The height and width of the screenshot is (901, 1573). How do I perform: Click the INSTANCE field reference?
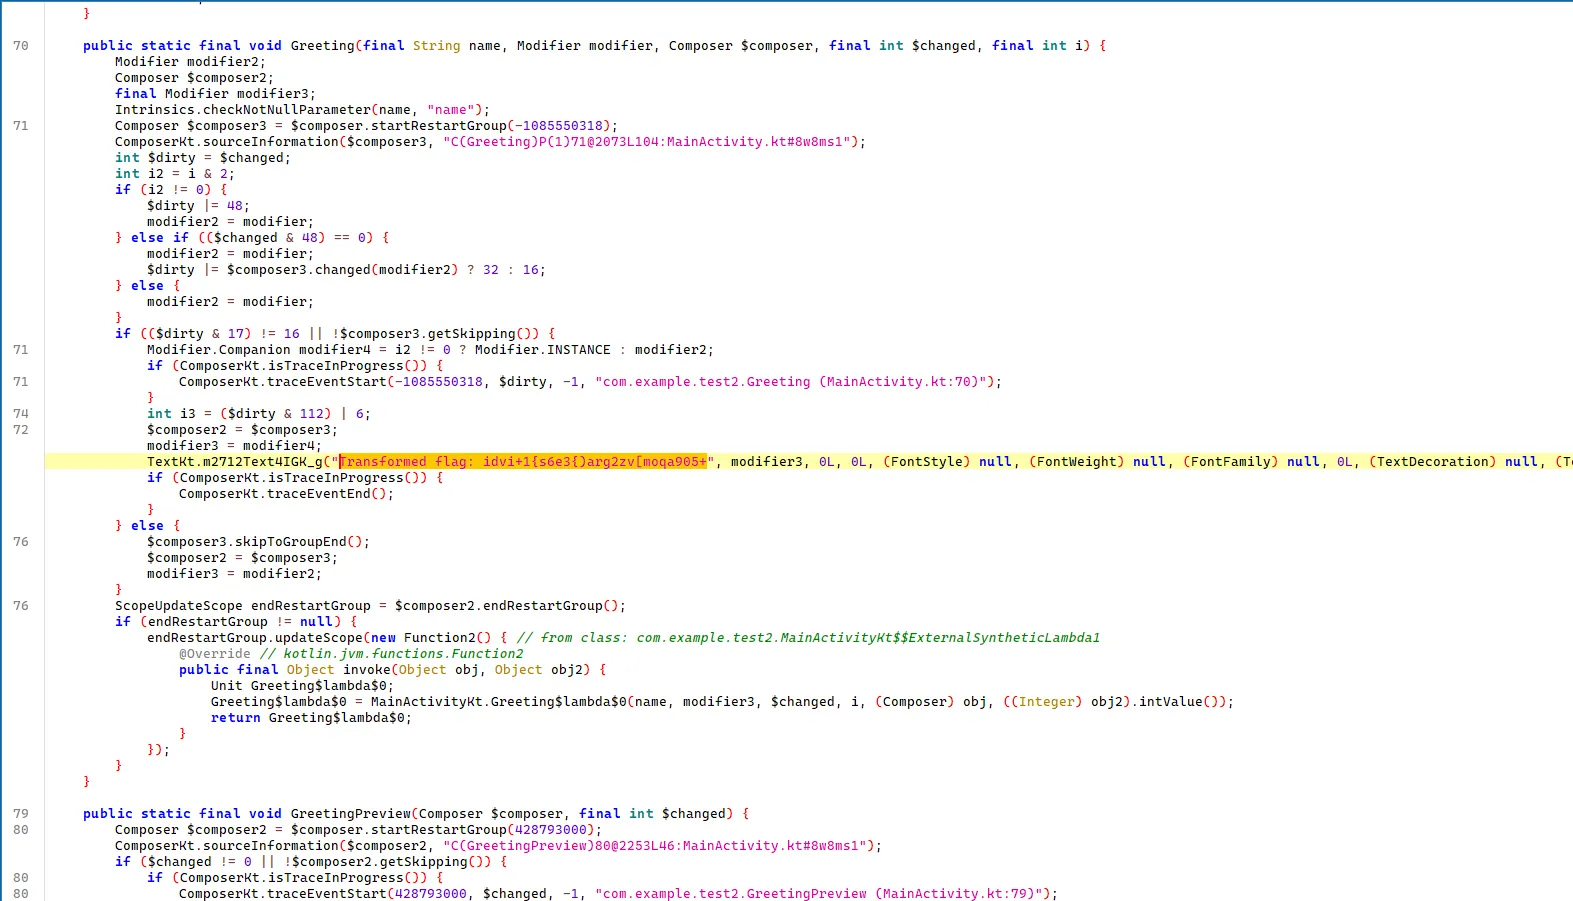click(578, 350)
